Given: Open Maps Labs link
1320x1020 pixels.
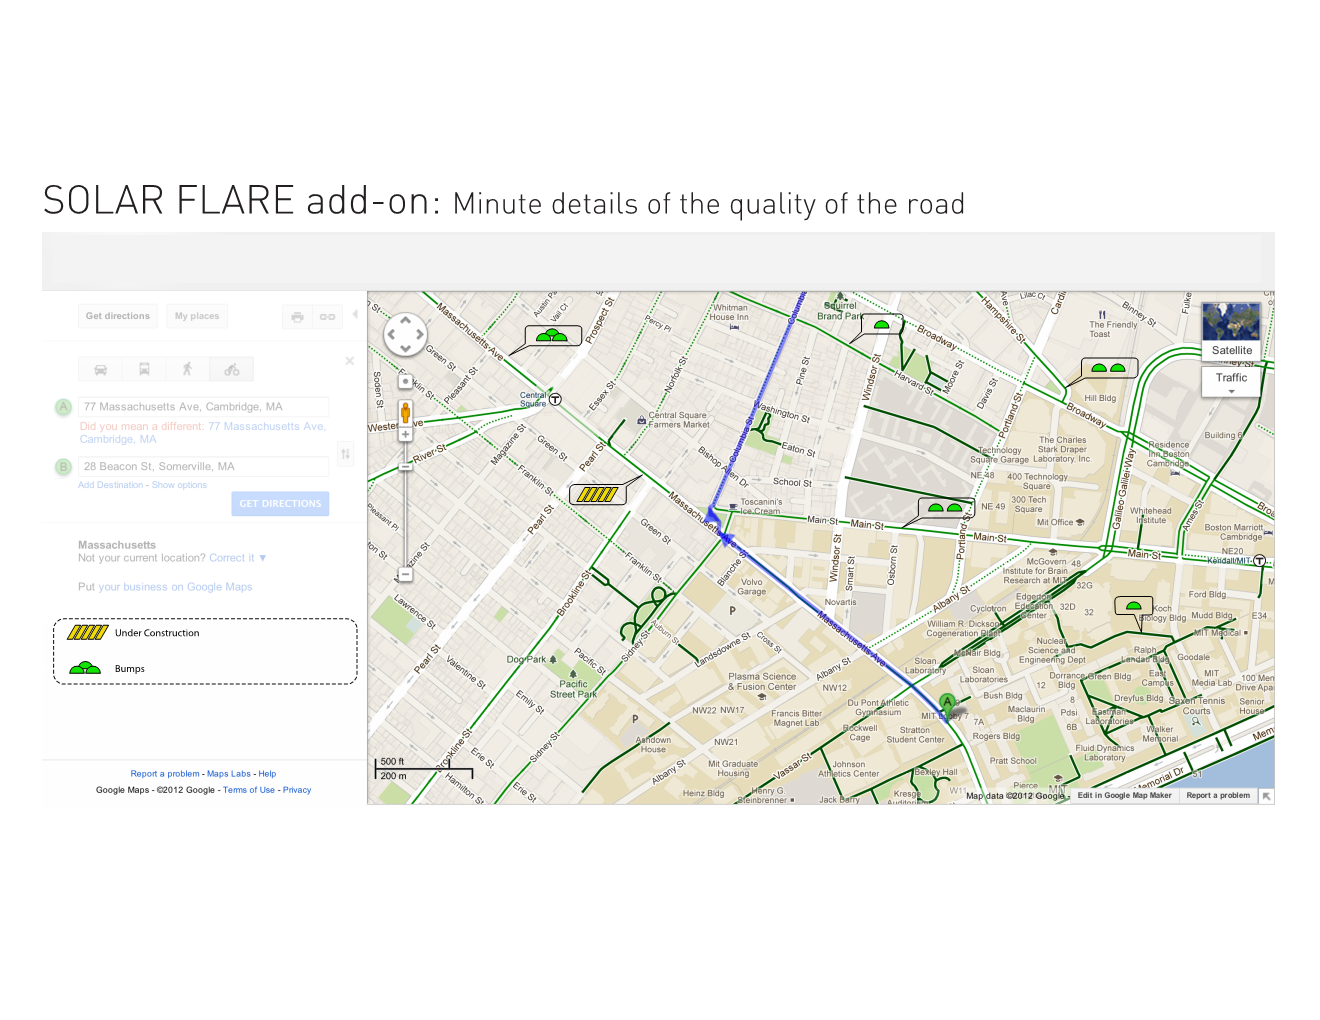Looking at the screenshot, I should [x=229, y=774].
